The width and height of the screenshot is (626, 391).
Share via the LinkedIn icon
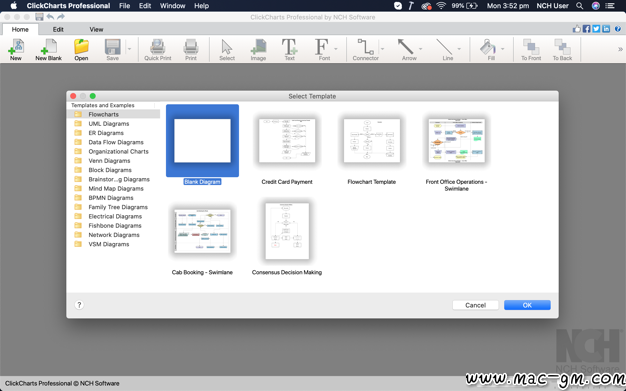tap(606, 29)
